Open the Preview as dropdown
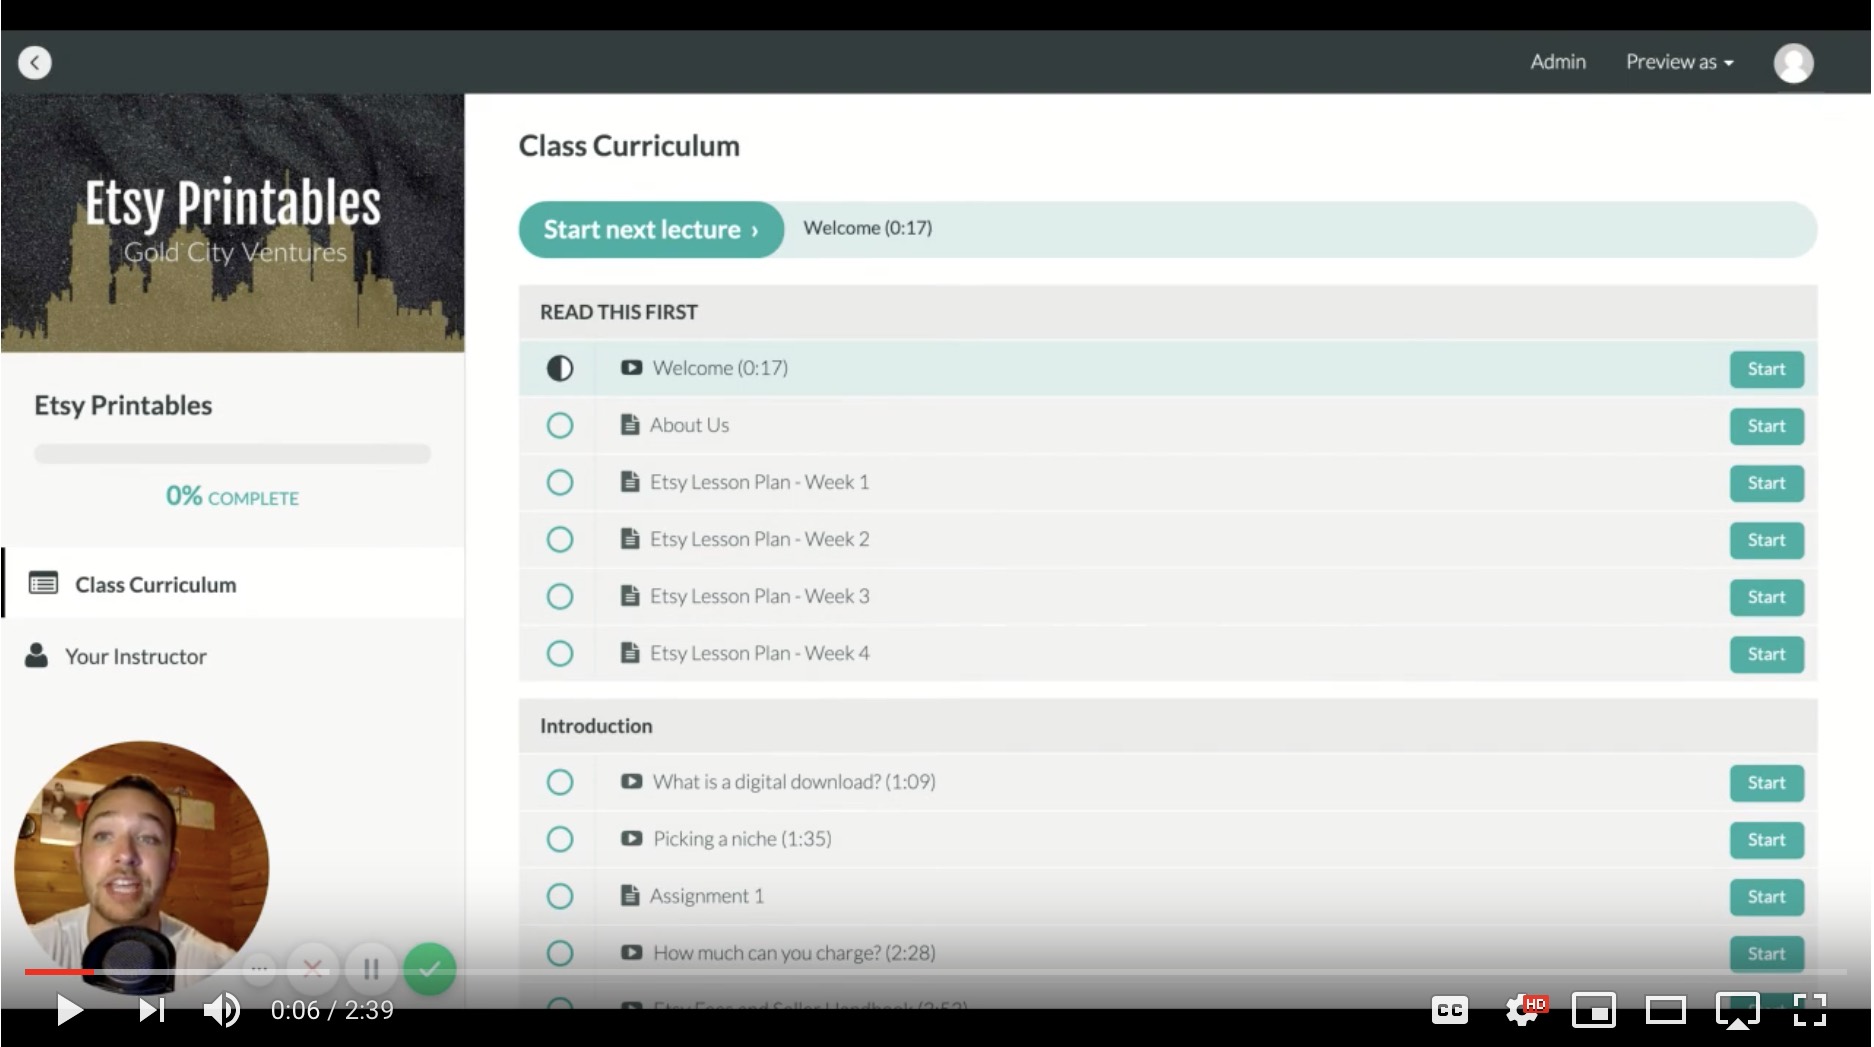The image size is (1874, 1047). [x=1679, y=62]
